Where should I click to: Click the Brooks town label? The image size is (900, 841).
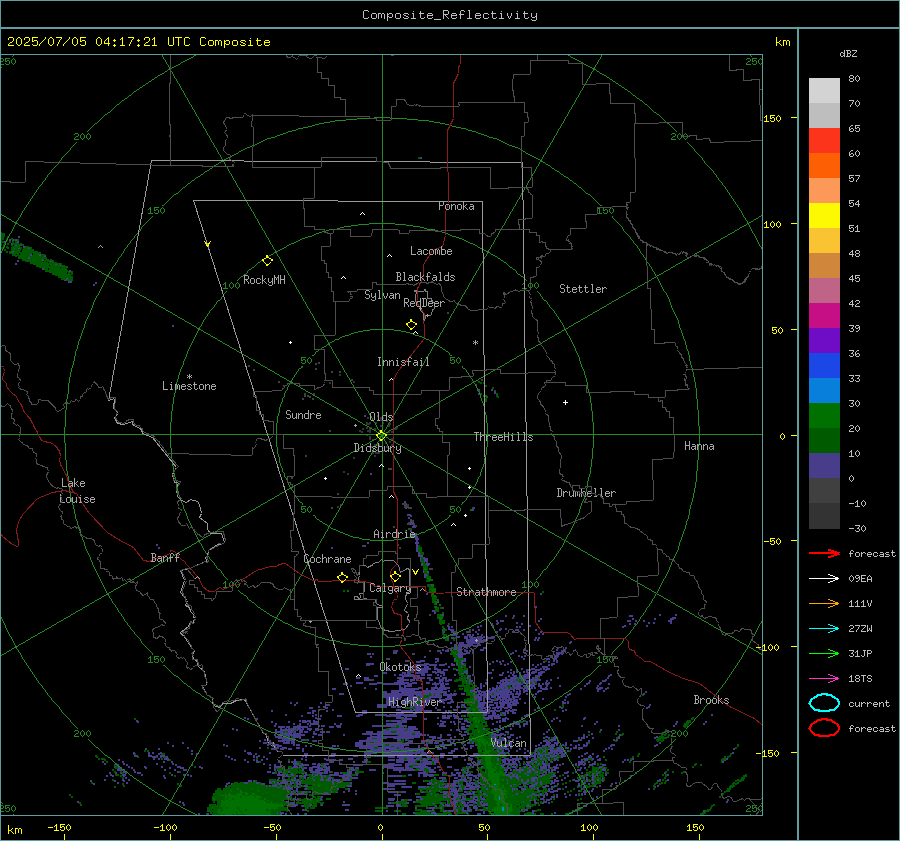[711, 700]
